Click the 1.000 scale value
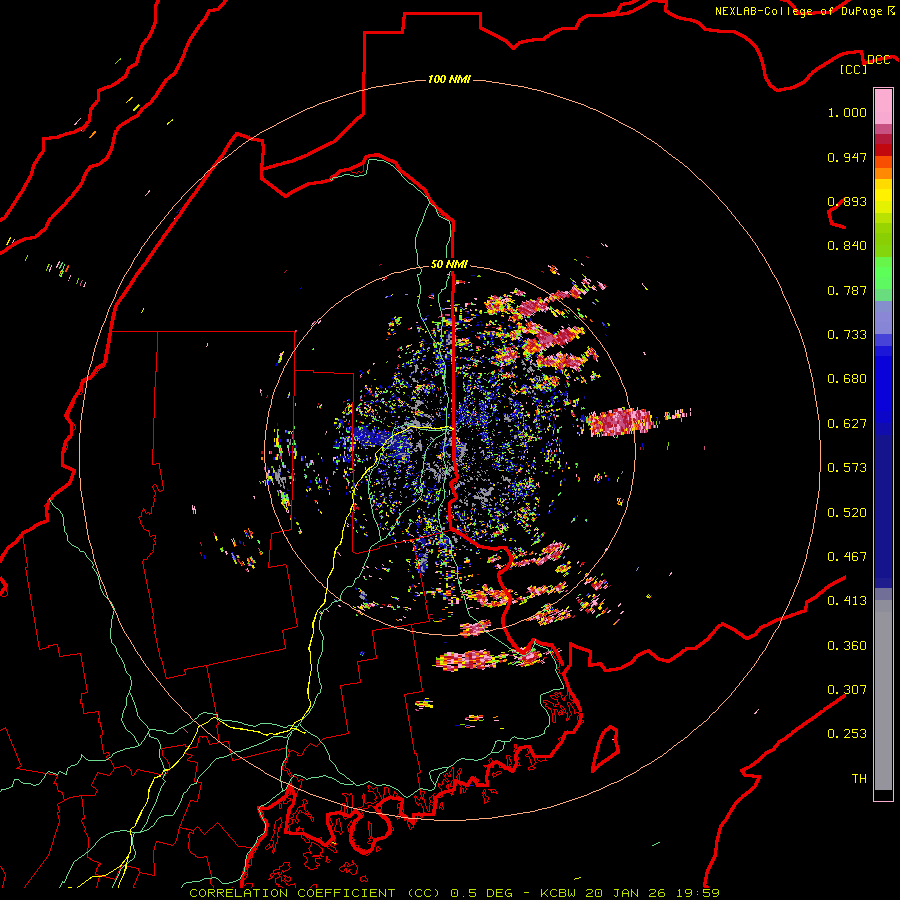 click(x=847, y=112)
